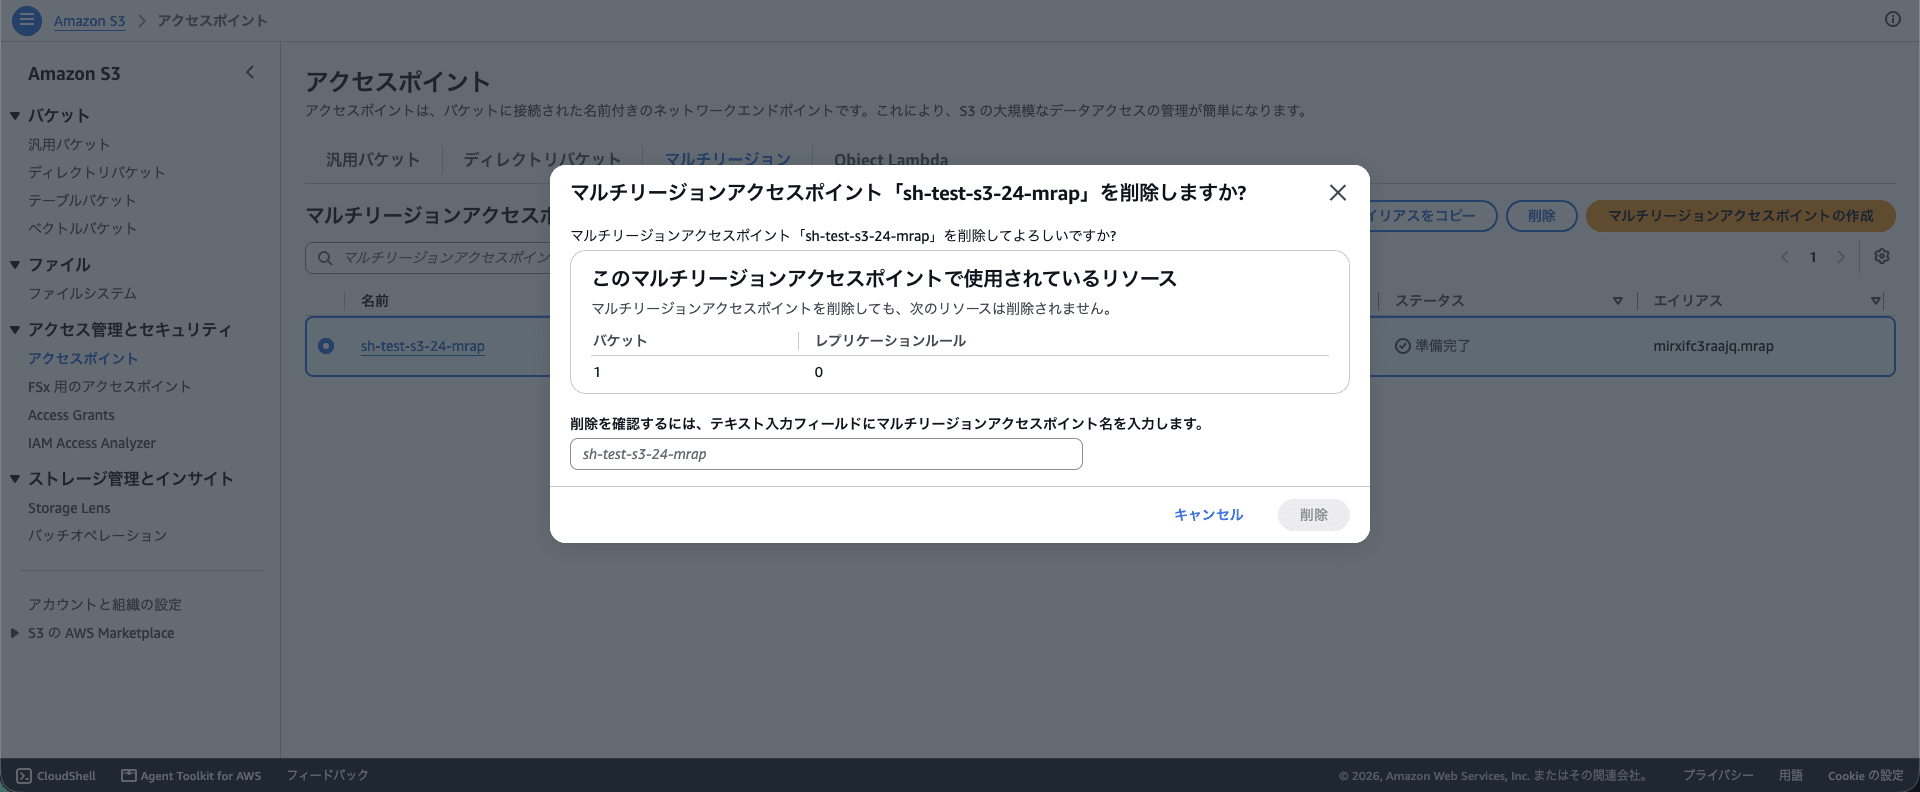1920x792 pixels.
Task: Open アクセスポイント in the sidebar
Action: (83, 359)
